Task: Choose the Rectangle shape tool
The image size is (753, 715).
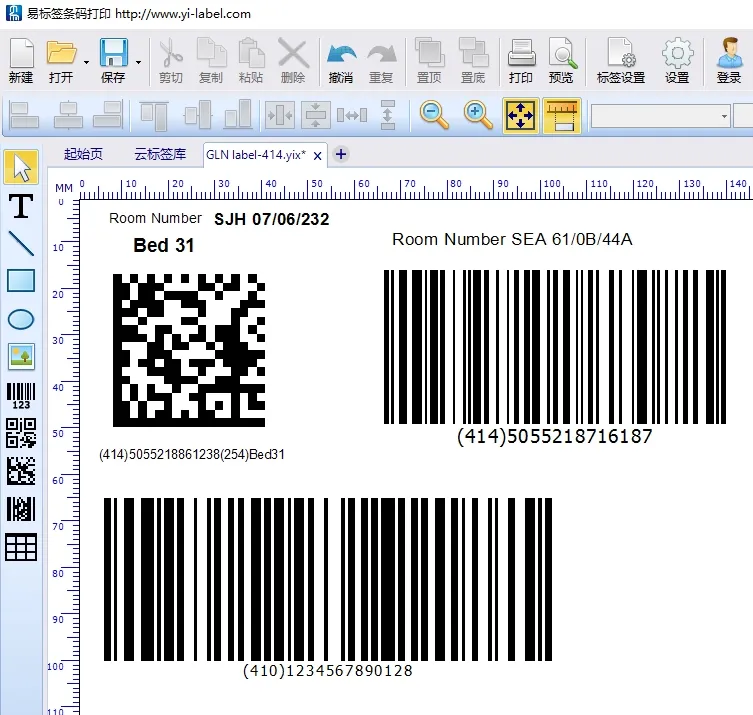Action: tap(21, 281)
